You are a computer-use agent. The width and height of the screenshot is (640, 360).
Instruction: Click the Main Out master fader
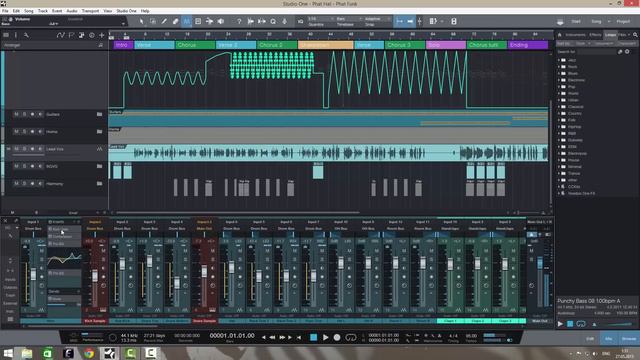click(x=540, y=263)
